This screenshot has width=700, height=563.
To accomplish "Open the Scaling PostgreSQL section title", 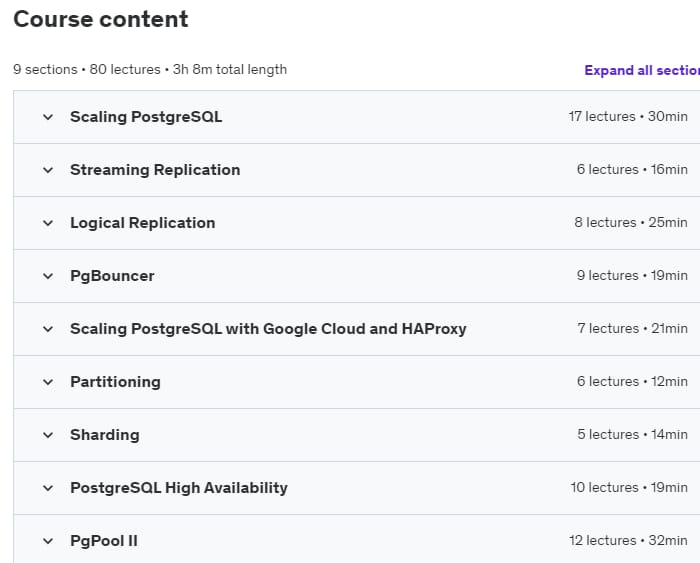I will [x=146, y=117].
